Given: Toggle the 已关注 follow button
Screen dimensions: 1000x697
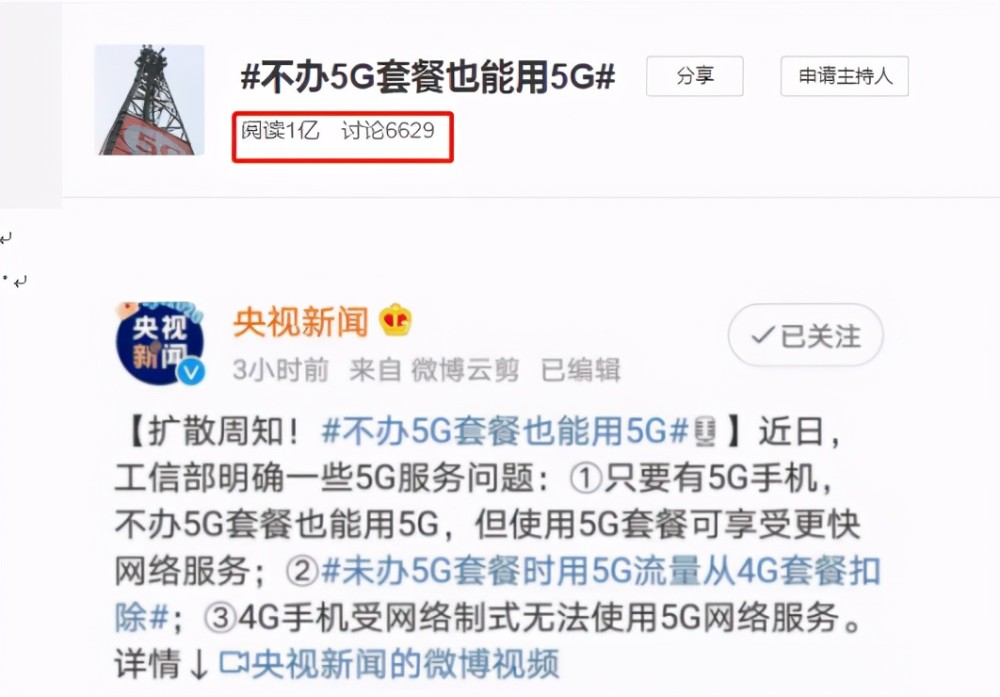Looking at the screenshot, I should (805, 335).
